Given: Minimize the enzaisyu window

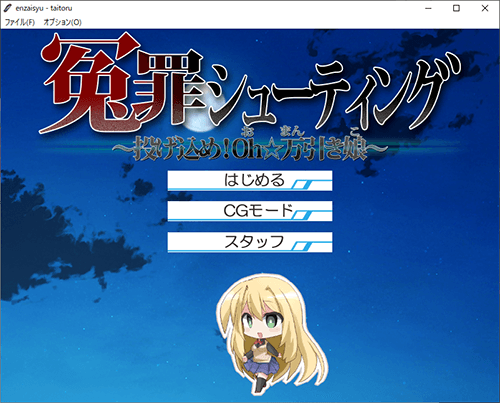Looking at the screenshot, I should [x=429, y=8].
